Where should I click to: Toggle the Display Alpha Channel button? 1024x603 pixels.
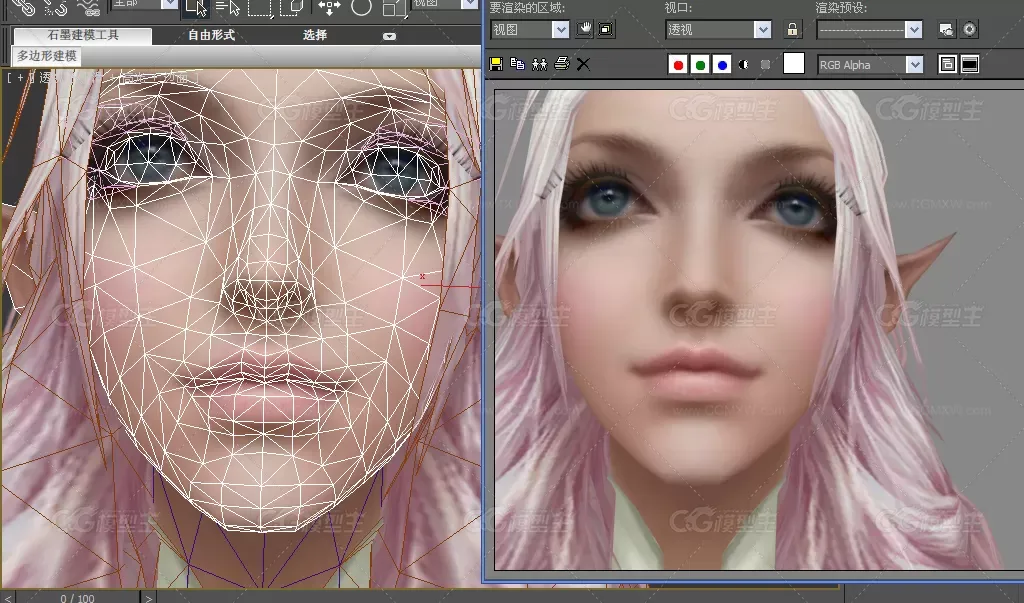[744, 65]
